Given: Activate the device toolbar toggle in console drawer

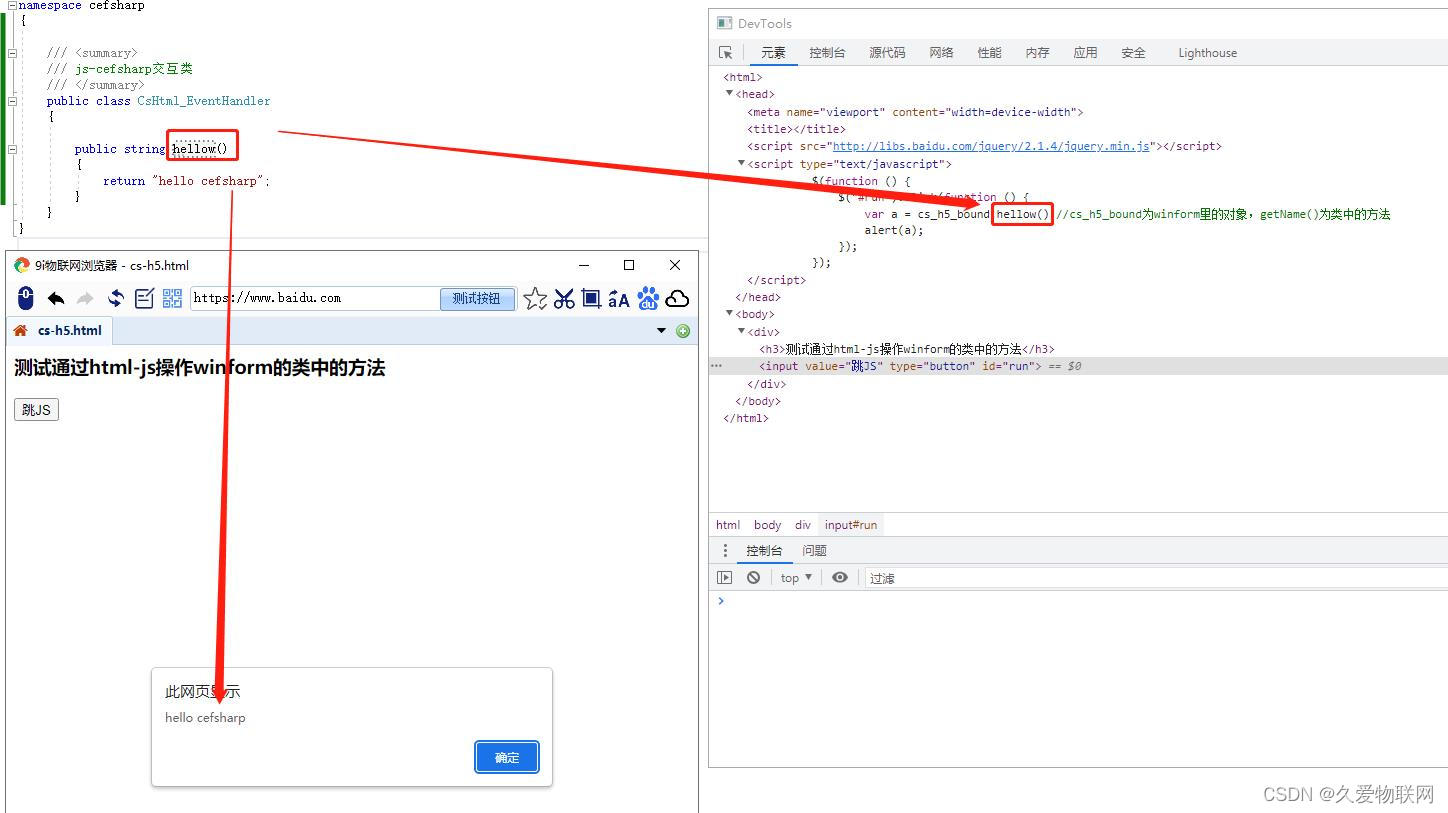Looking at the screenshot, I should click(724, 577).
